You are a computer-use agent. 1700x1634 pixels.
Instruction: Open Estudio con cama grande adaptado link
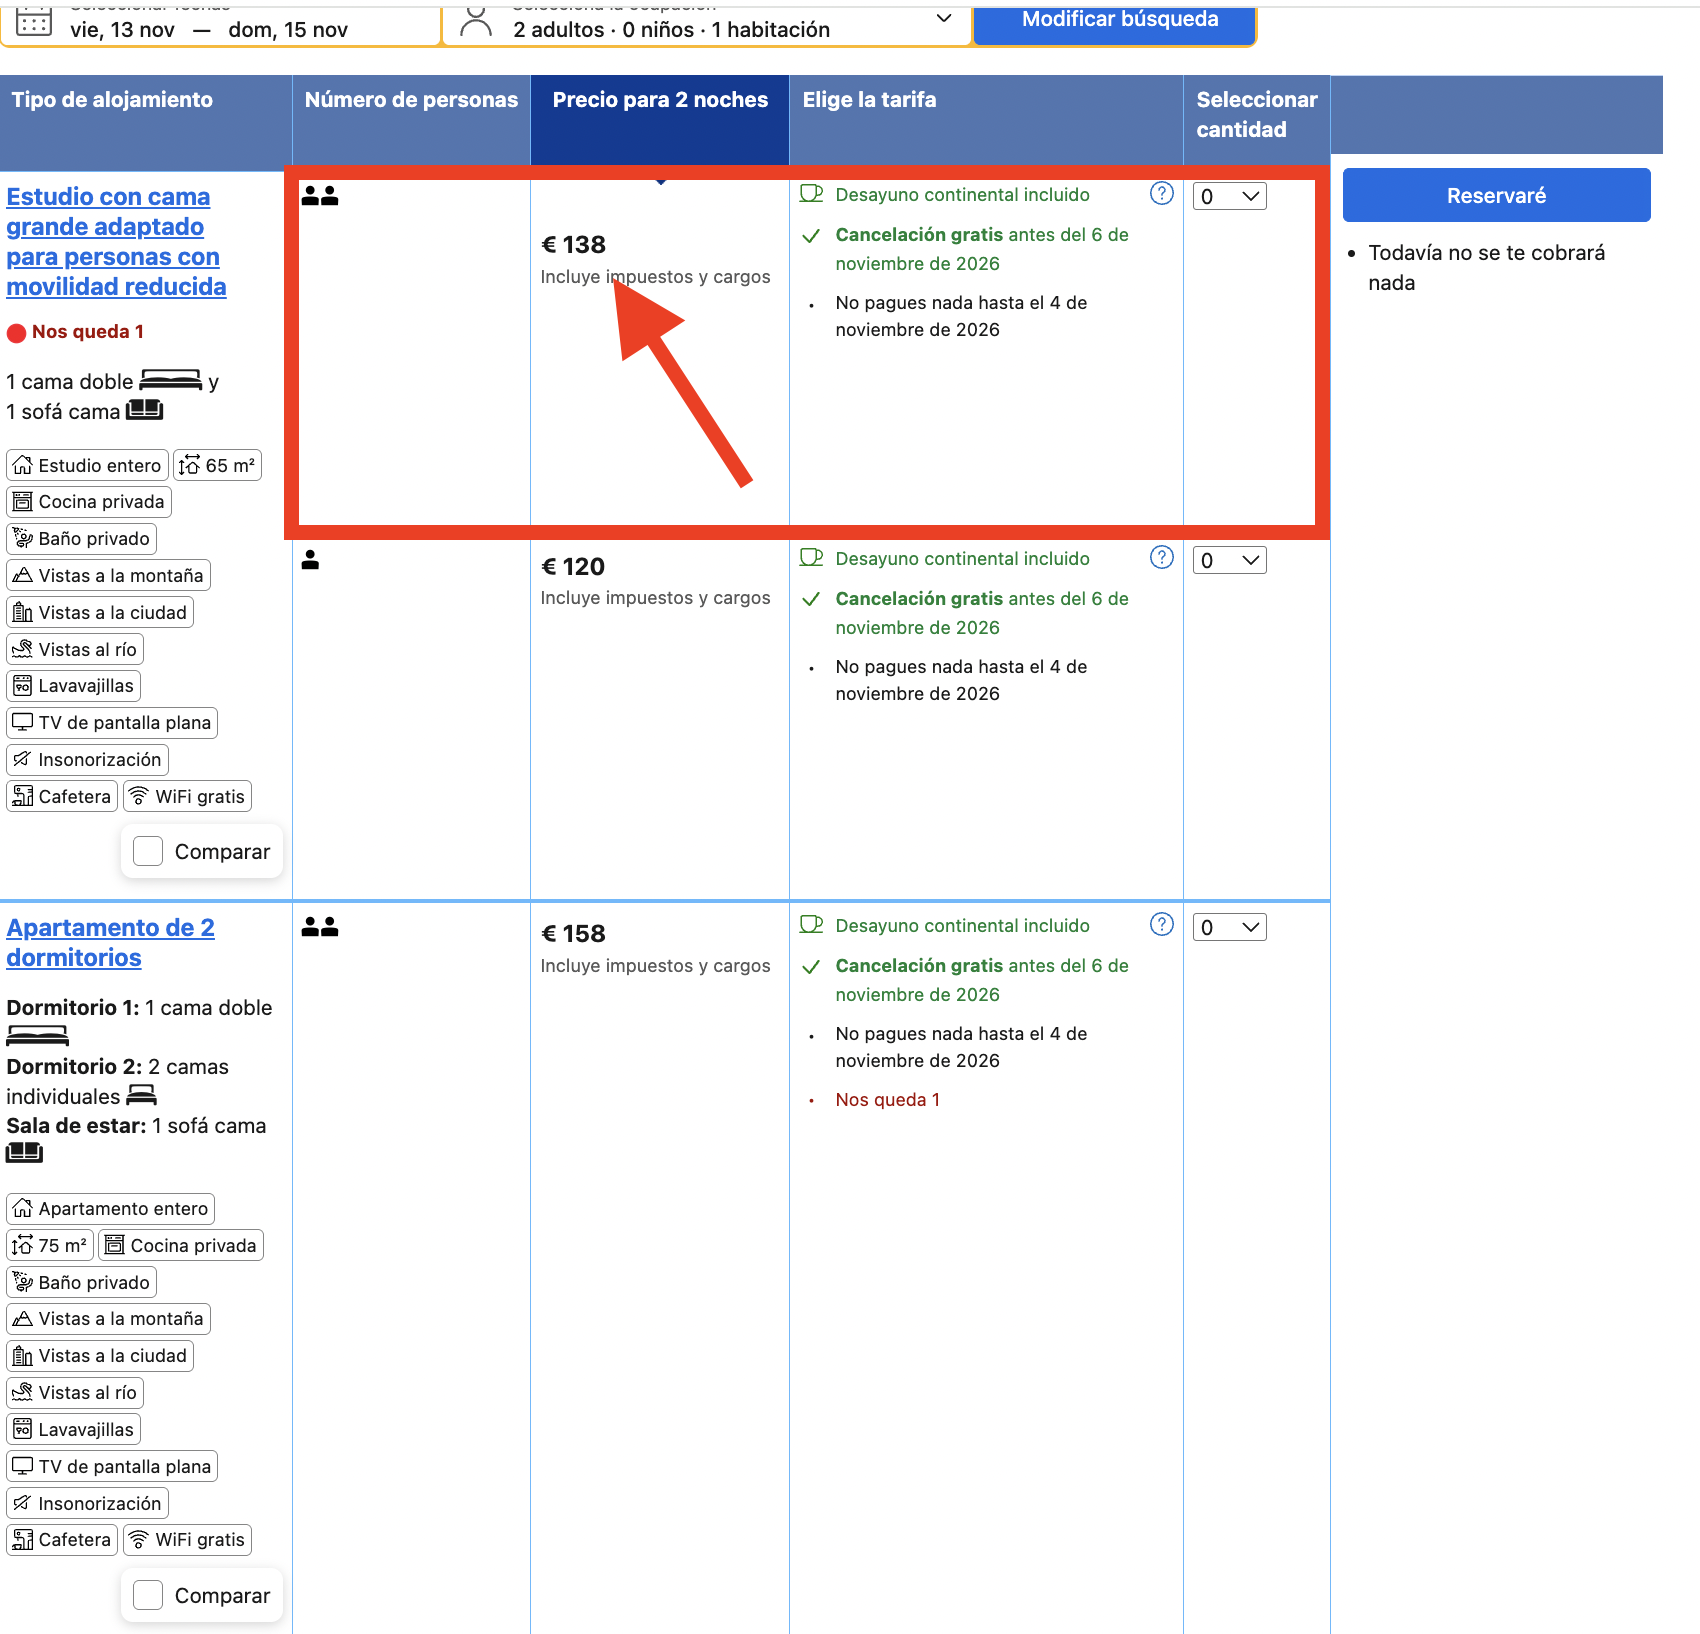pyautogui.click(x=116, y=242)
